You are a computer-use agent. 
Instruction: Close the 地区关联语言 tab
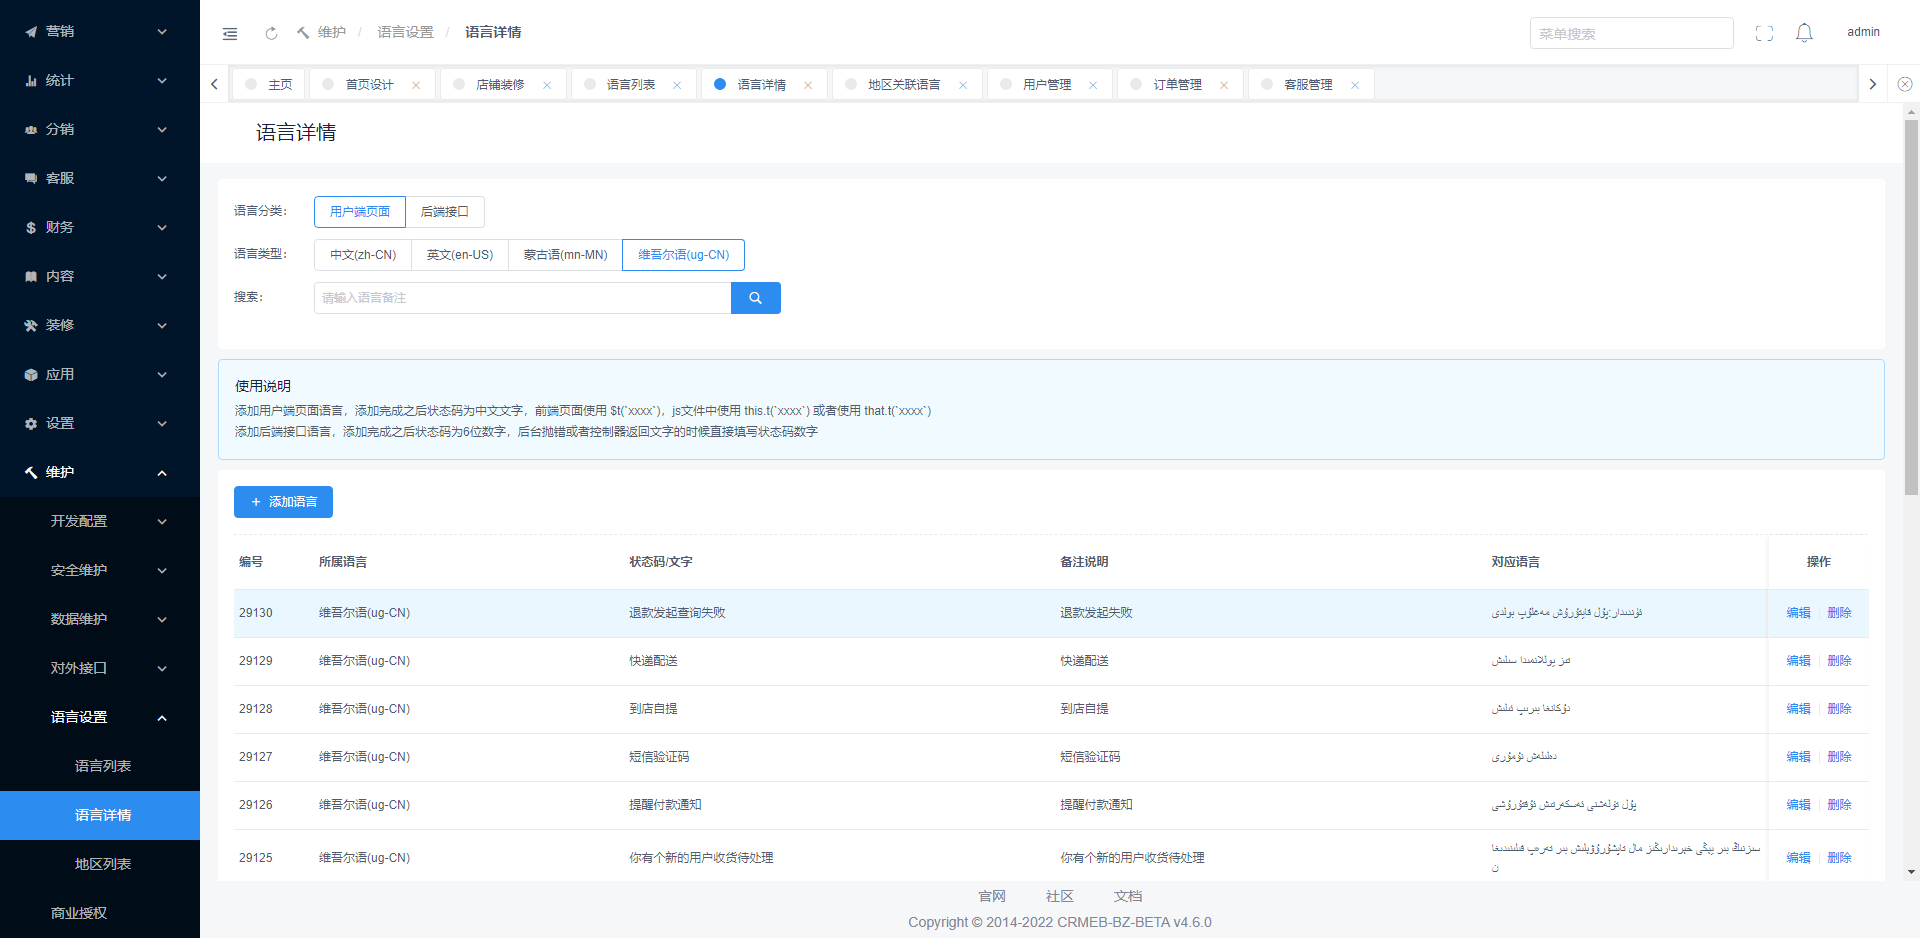pyautogui.click(x=963, y=85)
